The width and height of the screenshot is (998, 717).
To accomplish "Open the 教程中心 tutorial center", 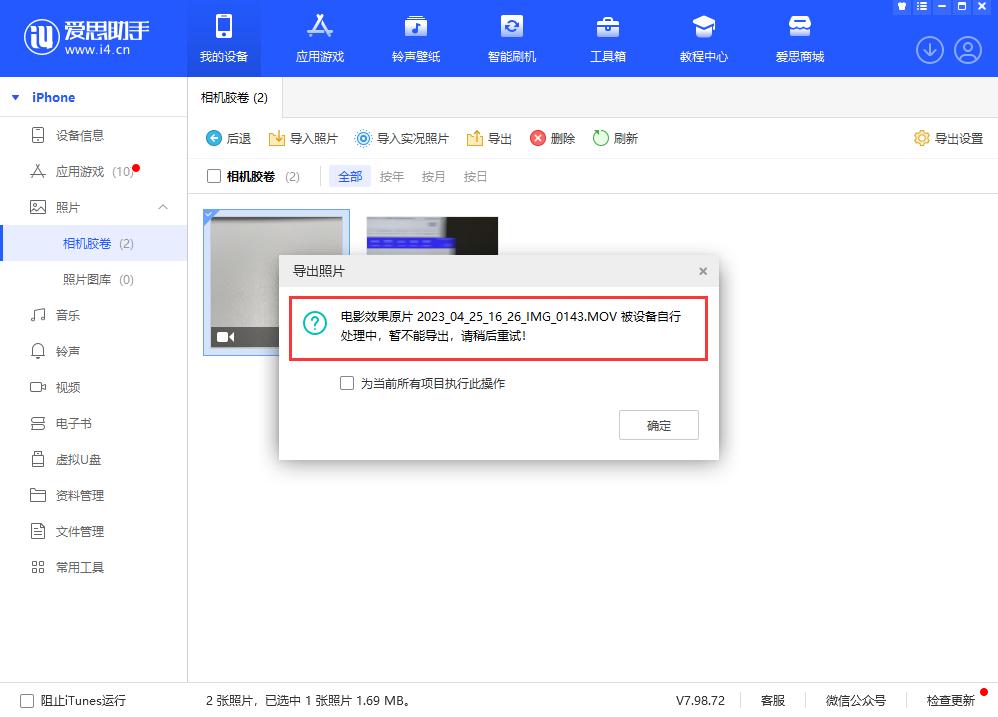I will tap(703, 38).
